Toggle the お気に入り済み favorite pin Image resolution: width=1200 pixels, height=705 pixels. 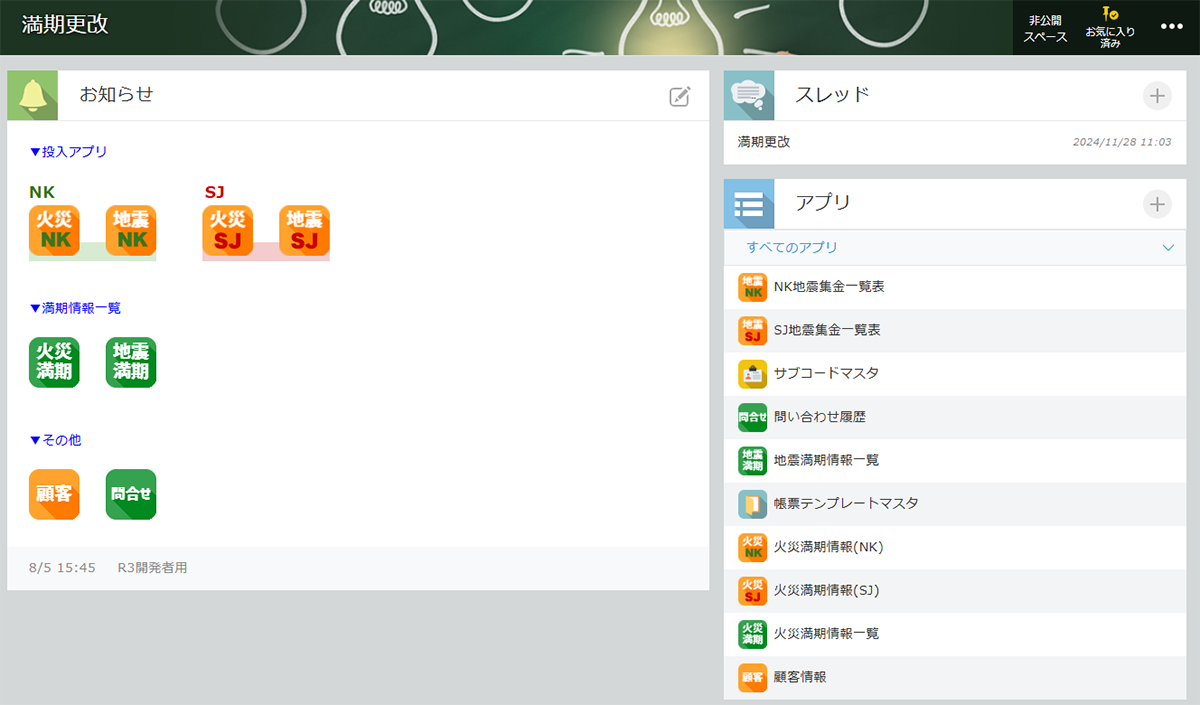(x=1110, y=28)
